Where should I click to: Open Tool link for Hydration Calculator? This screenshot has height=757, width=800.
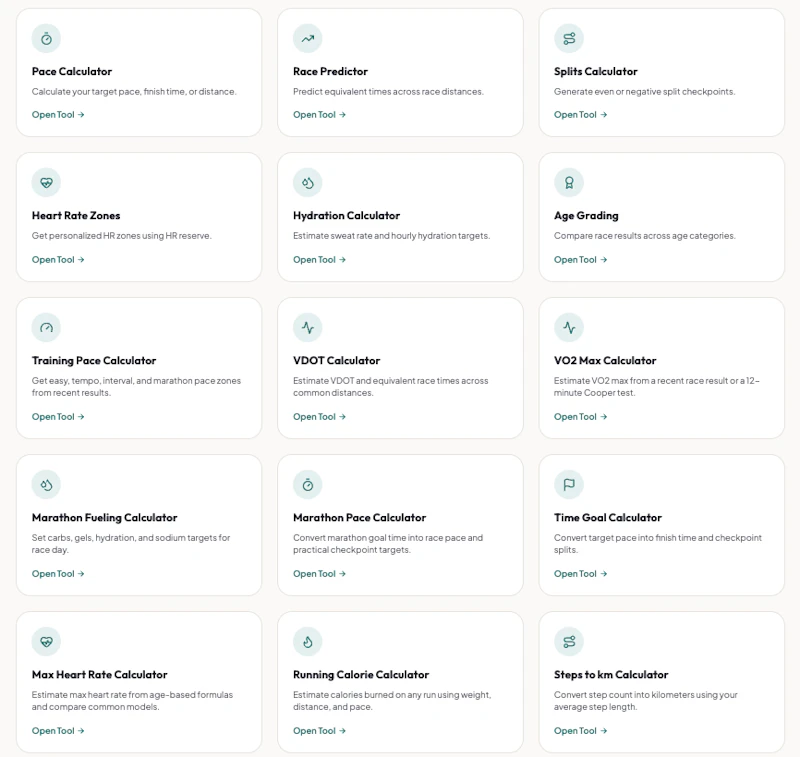(319, 260)
